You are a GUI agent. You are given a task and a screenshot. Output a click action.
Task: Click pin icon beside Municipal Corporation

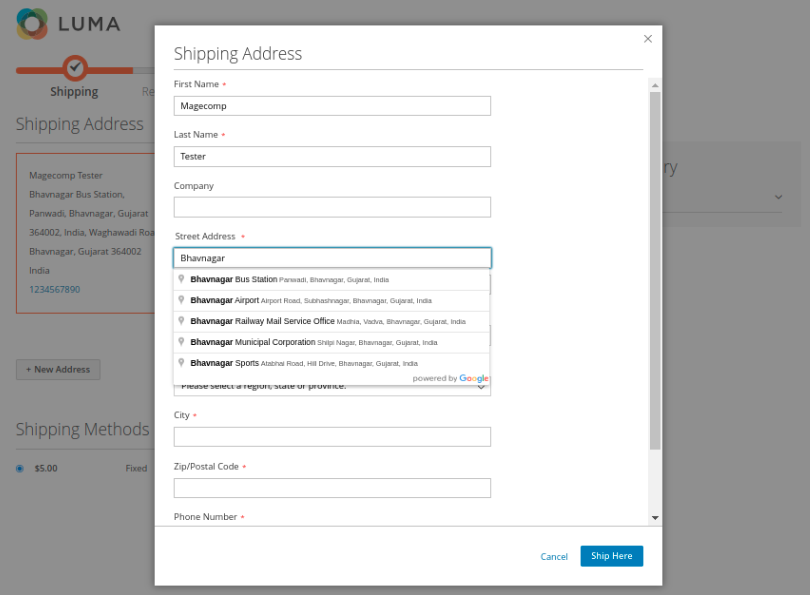181,341
